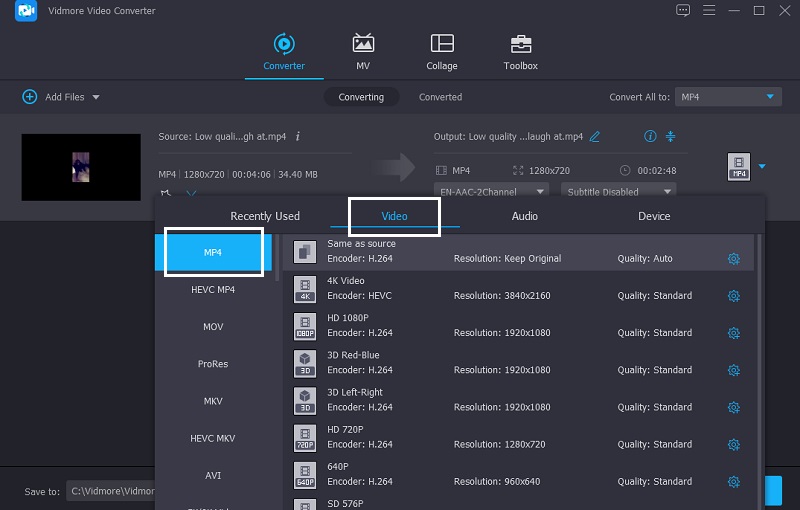Image resolution: width=800 pixels, height=510 pixels.
Task: Switch to the Collage module
Action: click(441, 52)
